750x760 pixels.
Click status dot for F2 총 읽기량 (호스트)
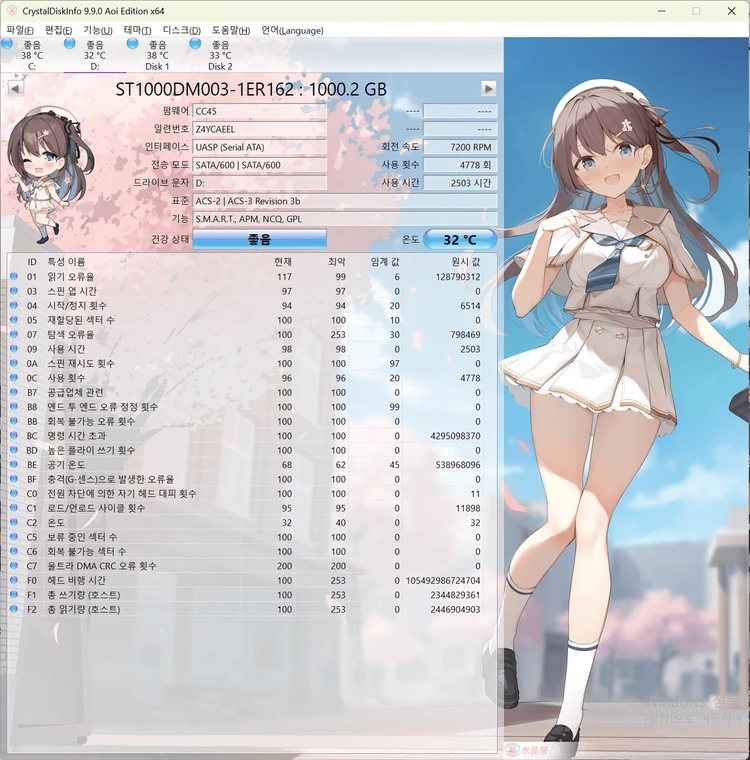[14, 609]
